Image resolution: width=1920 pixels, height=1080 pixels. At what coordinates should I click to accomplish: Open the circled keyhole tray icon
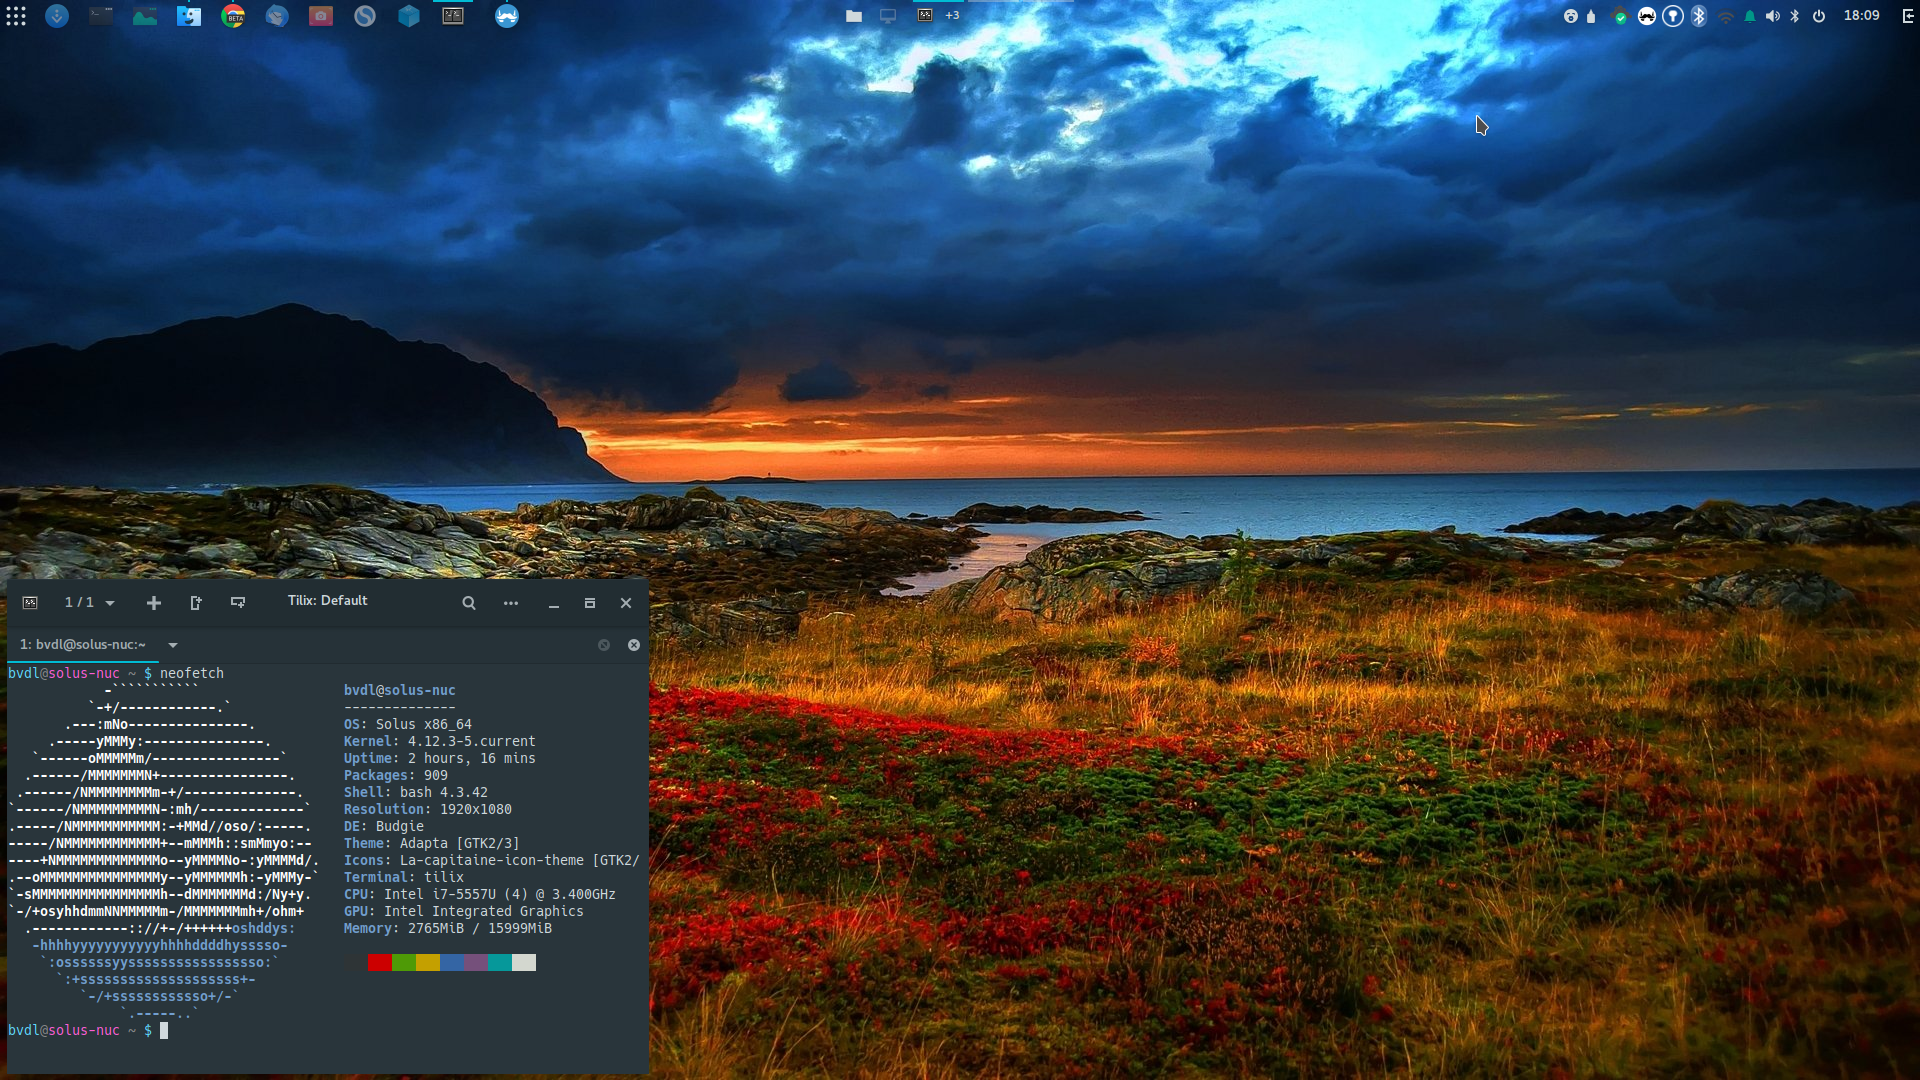pyautogui.click(x=1673, y=16)
